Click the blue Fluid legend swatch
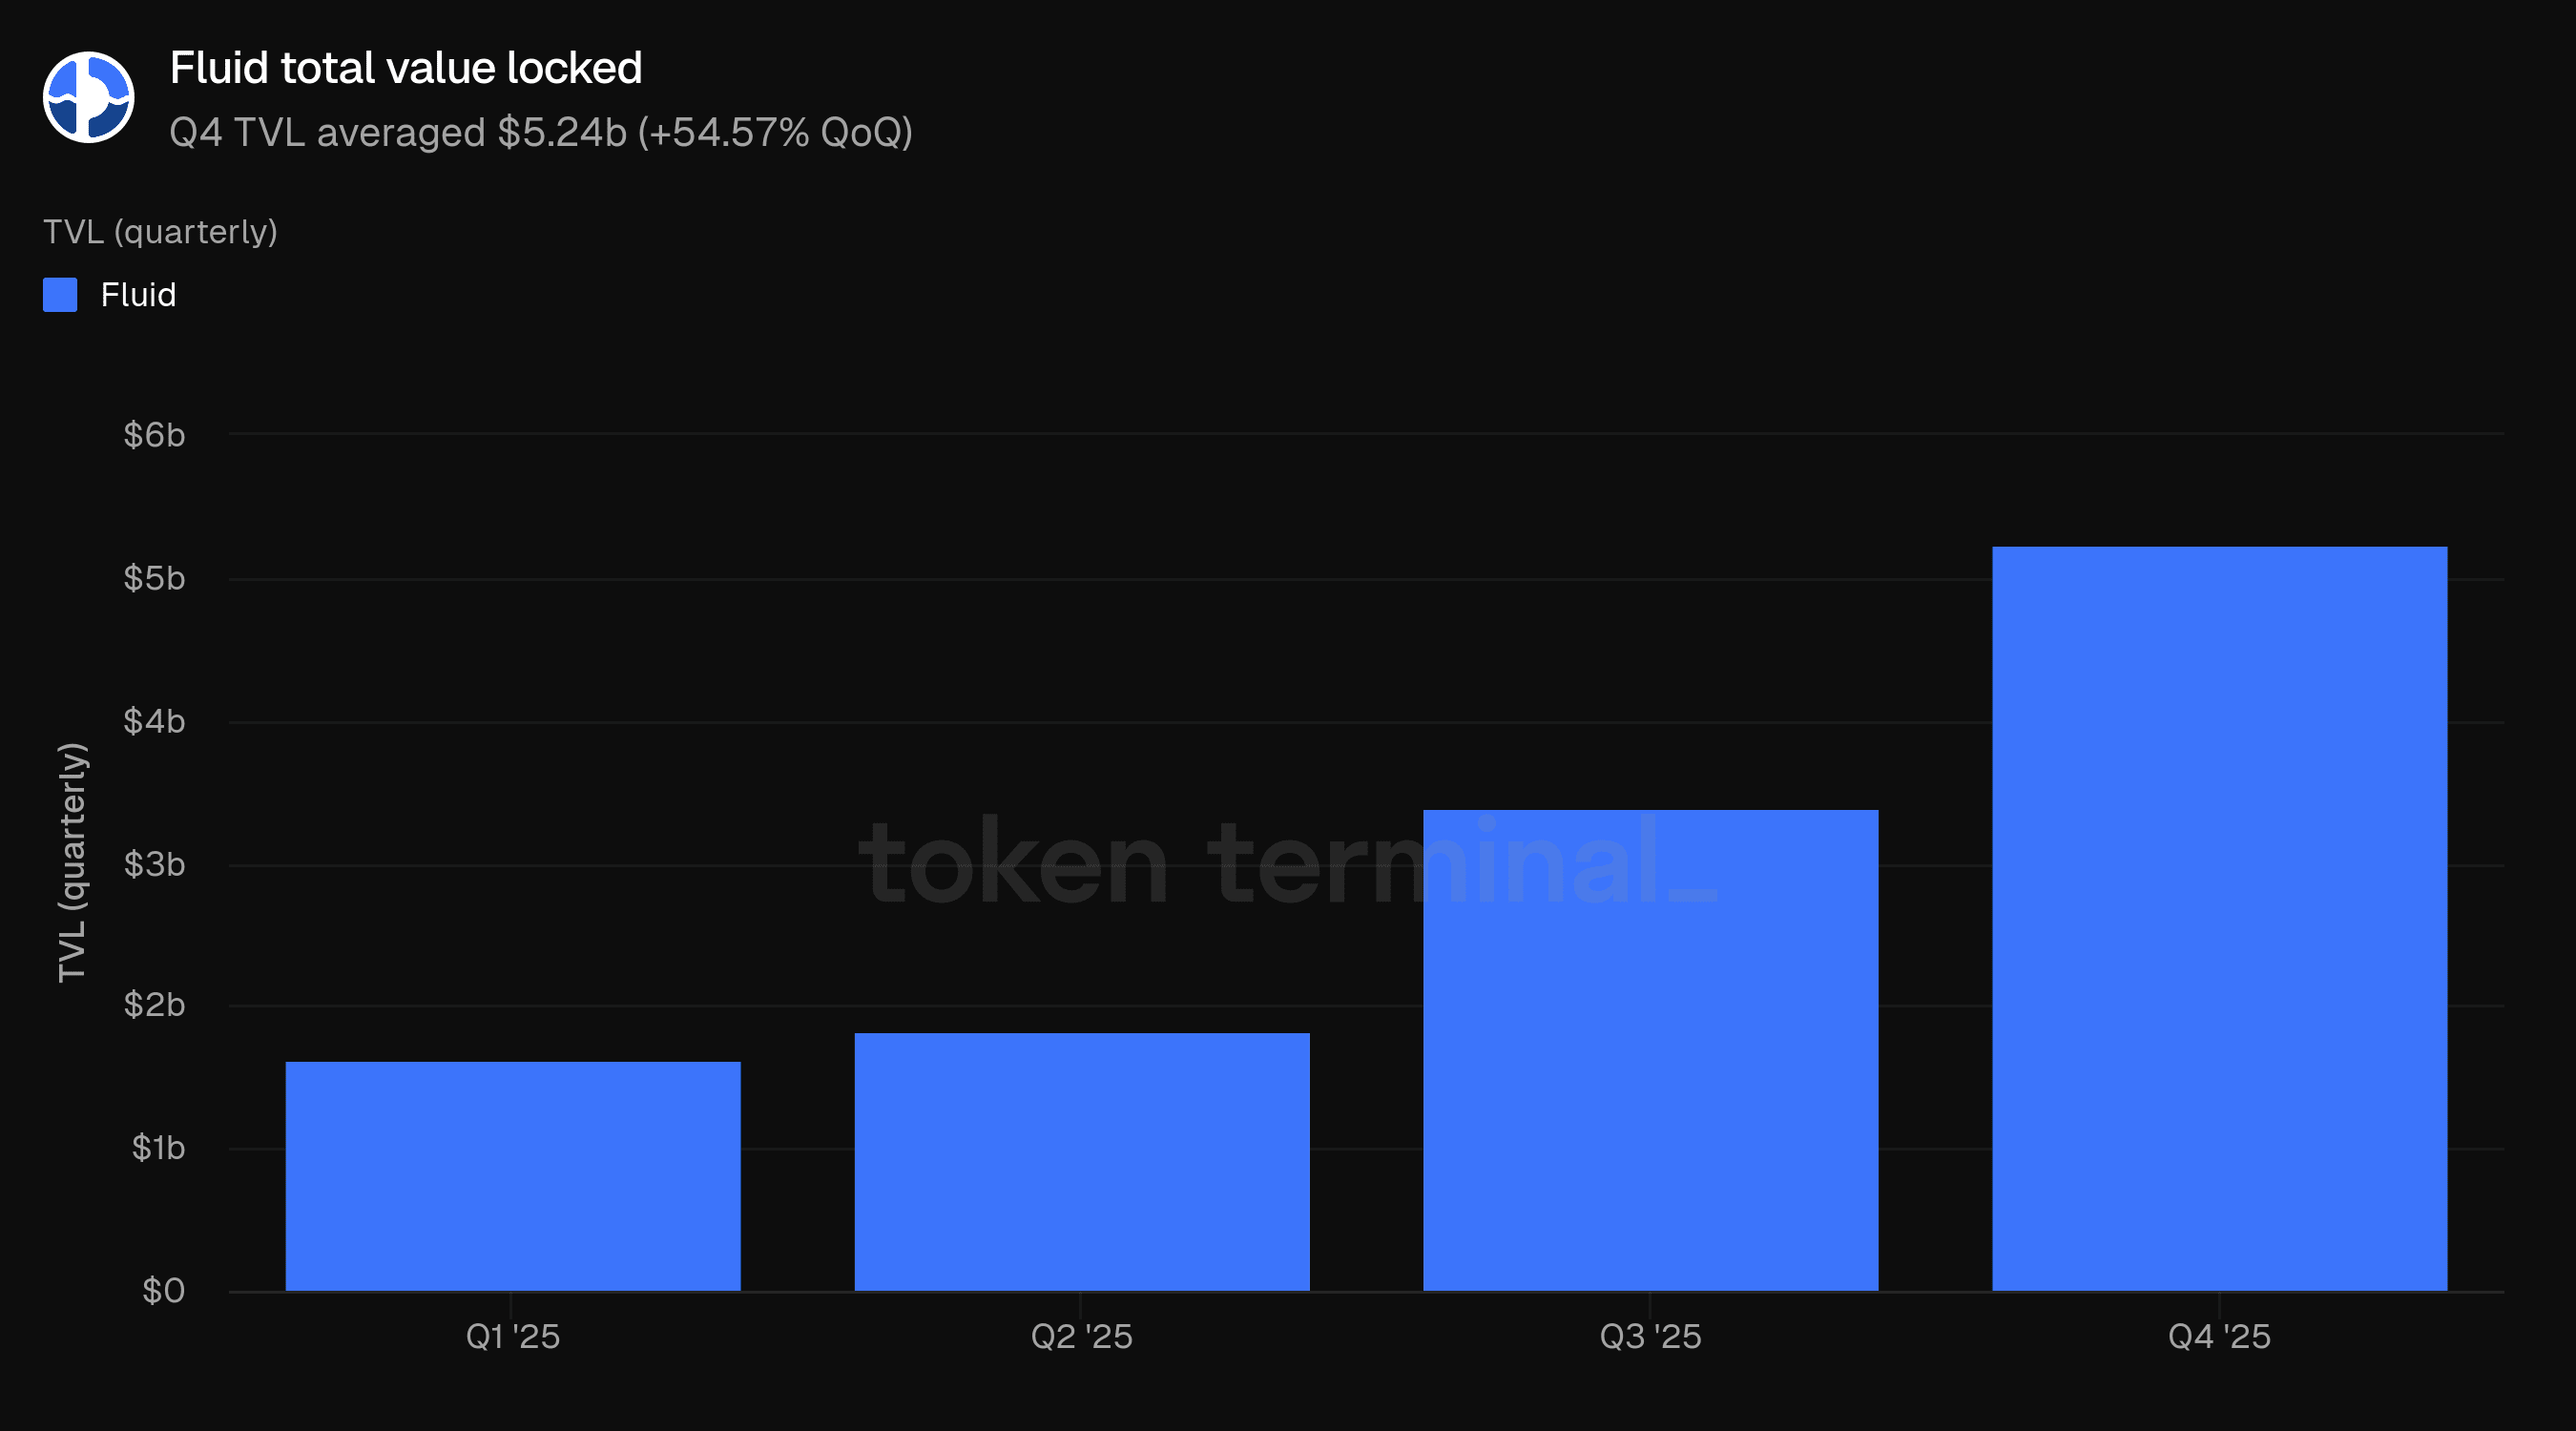 [x=60, y=295]
